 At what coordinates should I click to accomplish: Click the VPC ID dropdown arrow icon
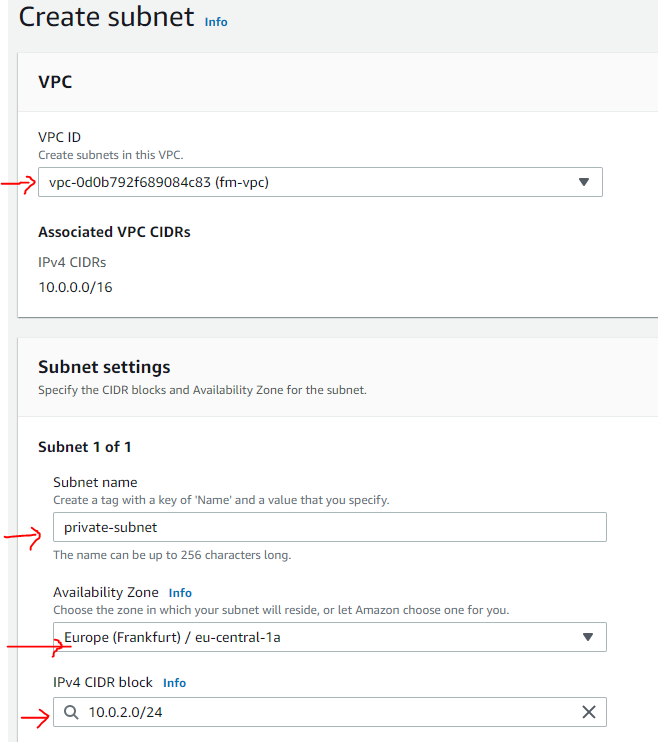(584, 182)
